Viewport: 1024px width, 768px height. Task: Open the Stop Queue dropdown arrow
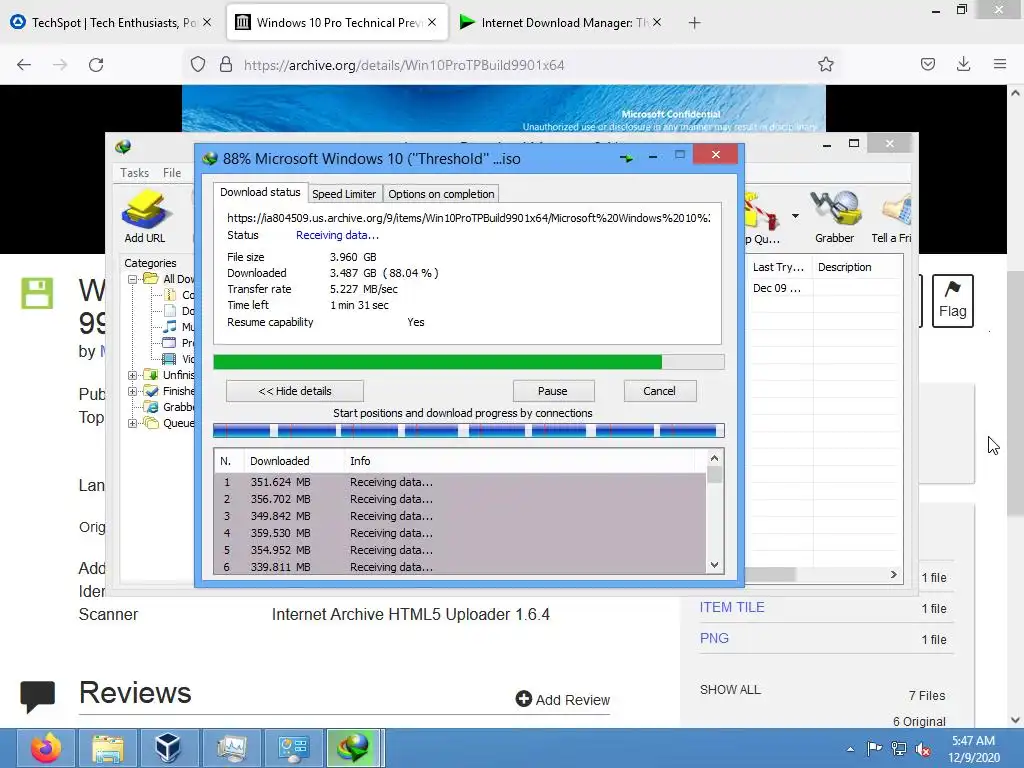point(795,216)
